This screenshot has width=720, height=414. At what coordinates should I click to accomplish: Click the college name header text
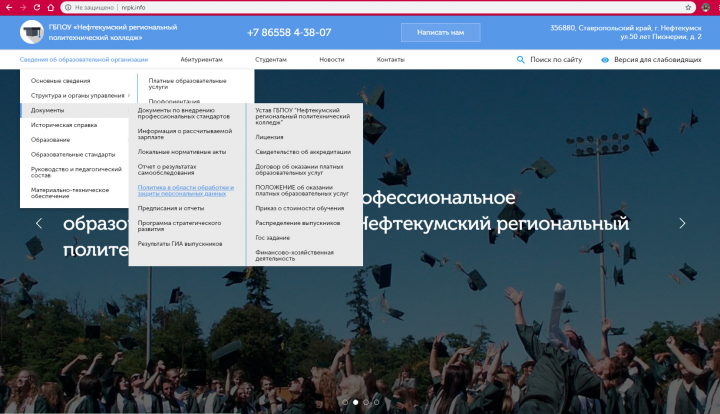(113, 32)
